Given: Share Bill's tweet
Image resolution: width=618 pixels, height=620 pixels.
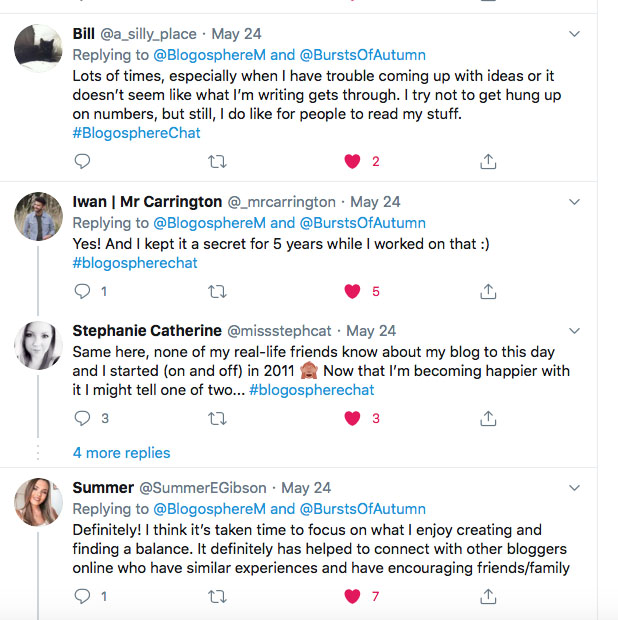Looking at the screenshot, I should coord(488,161).
